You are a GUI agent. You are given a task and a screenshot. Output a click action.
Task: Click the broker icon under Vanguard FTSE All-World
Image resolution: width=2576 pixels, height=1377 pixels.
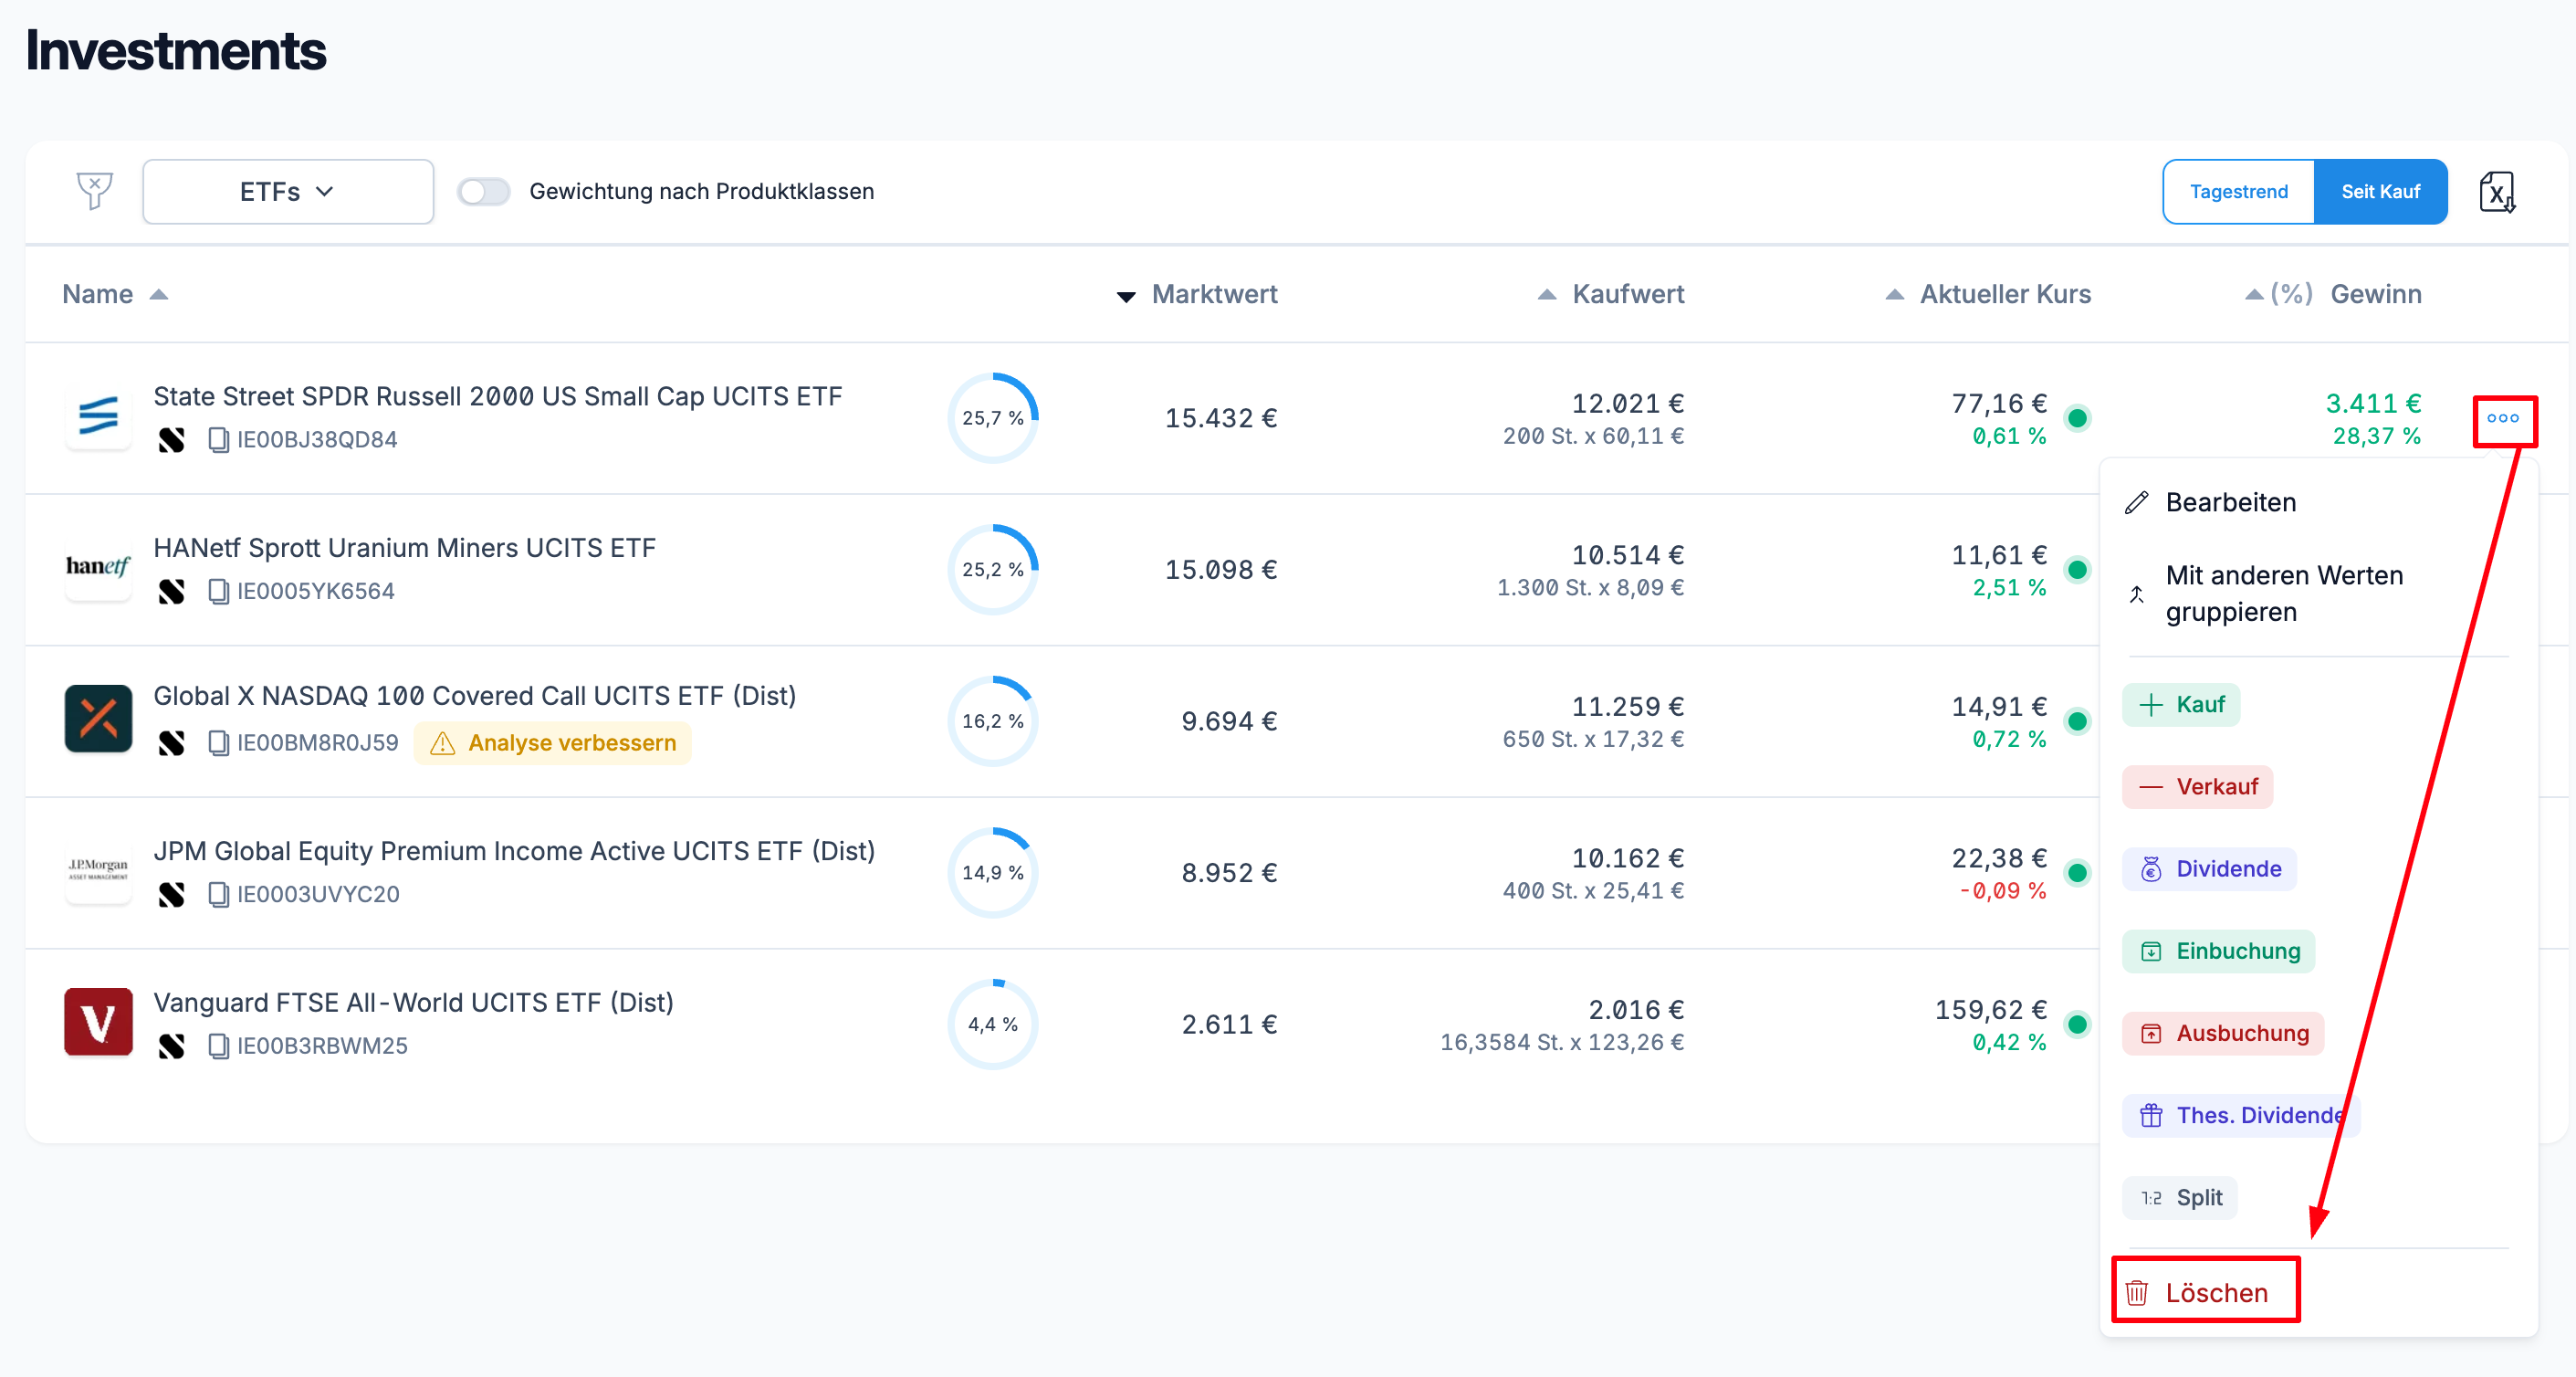172,1046
